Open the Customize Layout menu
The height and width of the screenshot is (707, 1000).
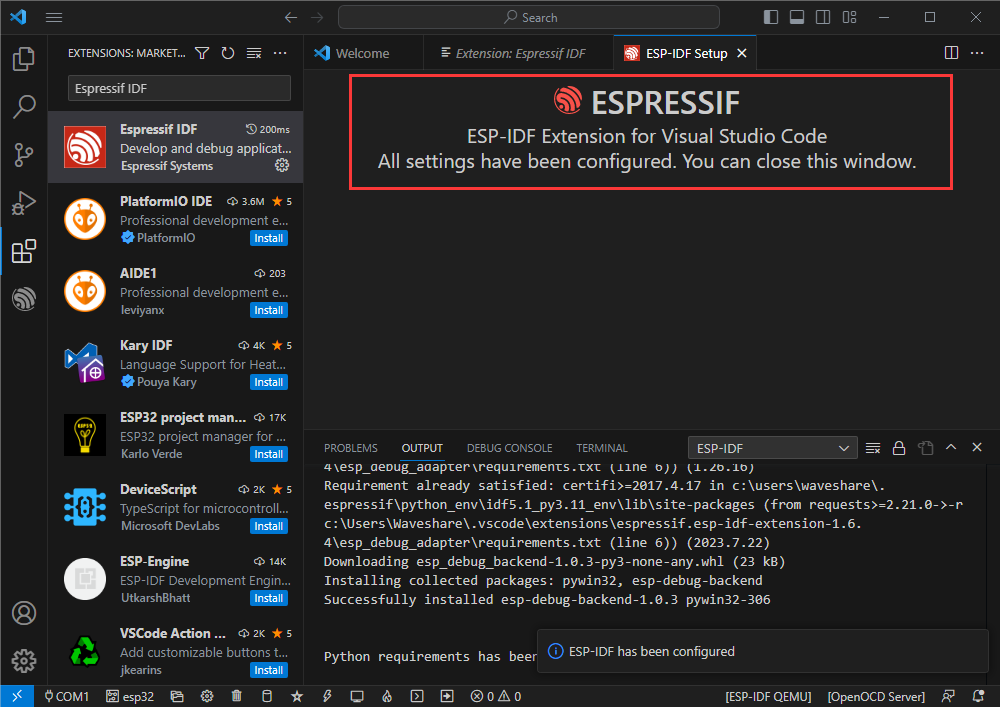pos(849,17)
